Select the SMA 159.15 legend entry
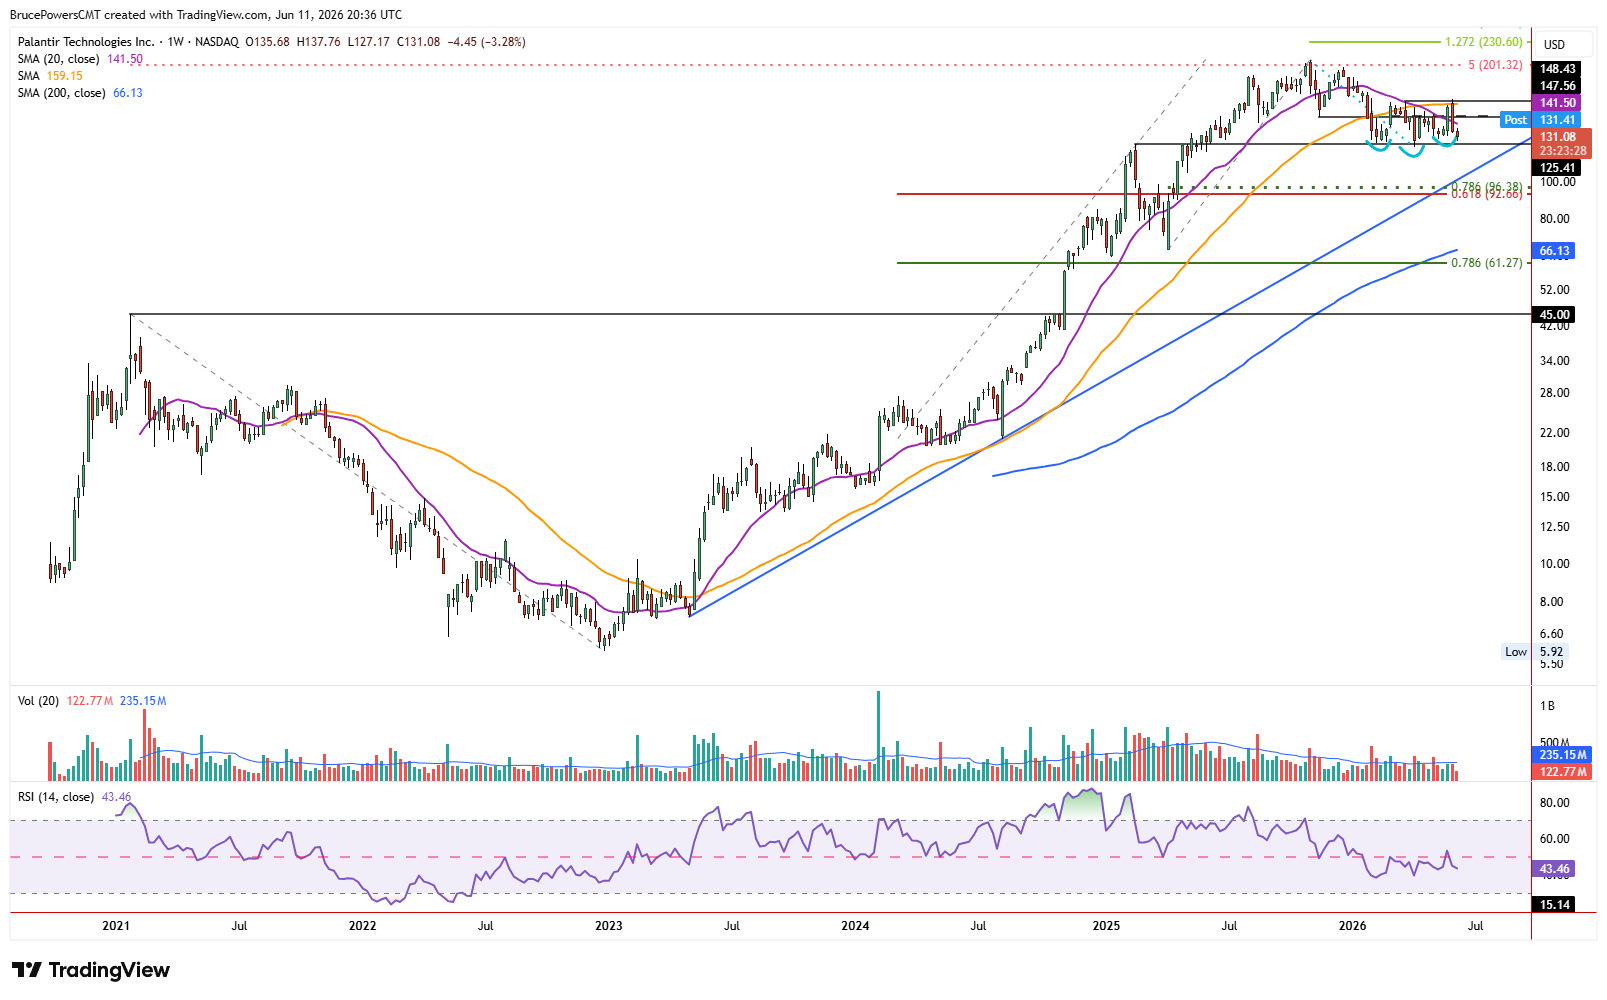This screenshot has height=1000, width=1607. click(50, 76)
